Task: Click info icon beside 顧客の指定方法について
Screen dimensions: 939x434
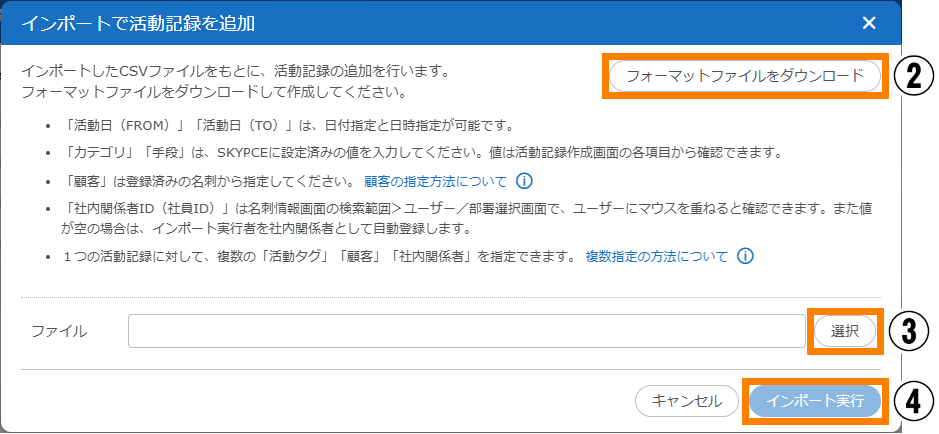Action: coord(524,182)
